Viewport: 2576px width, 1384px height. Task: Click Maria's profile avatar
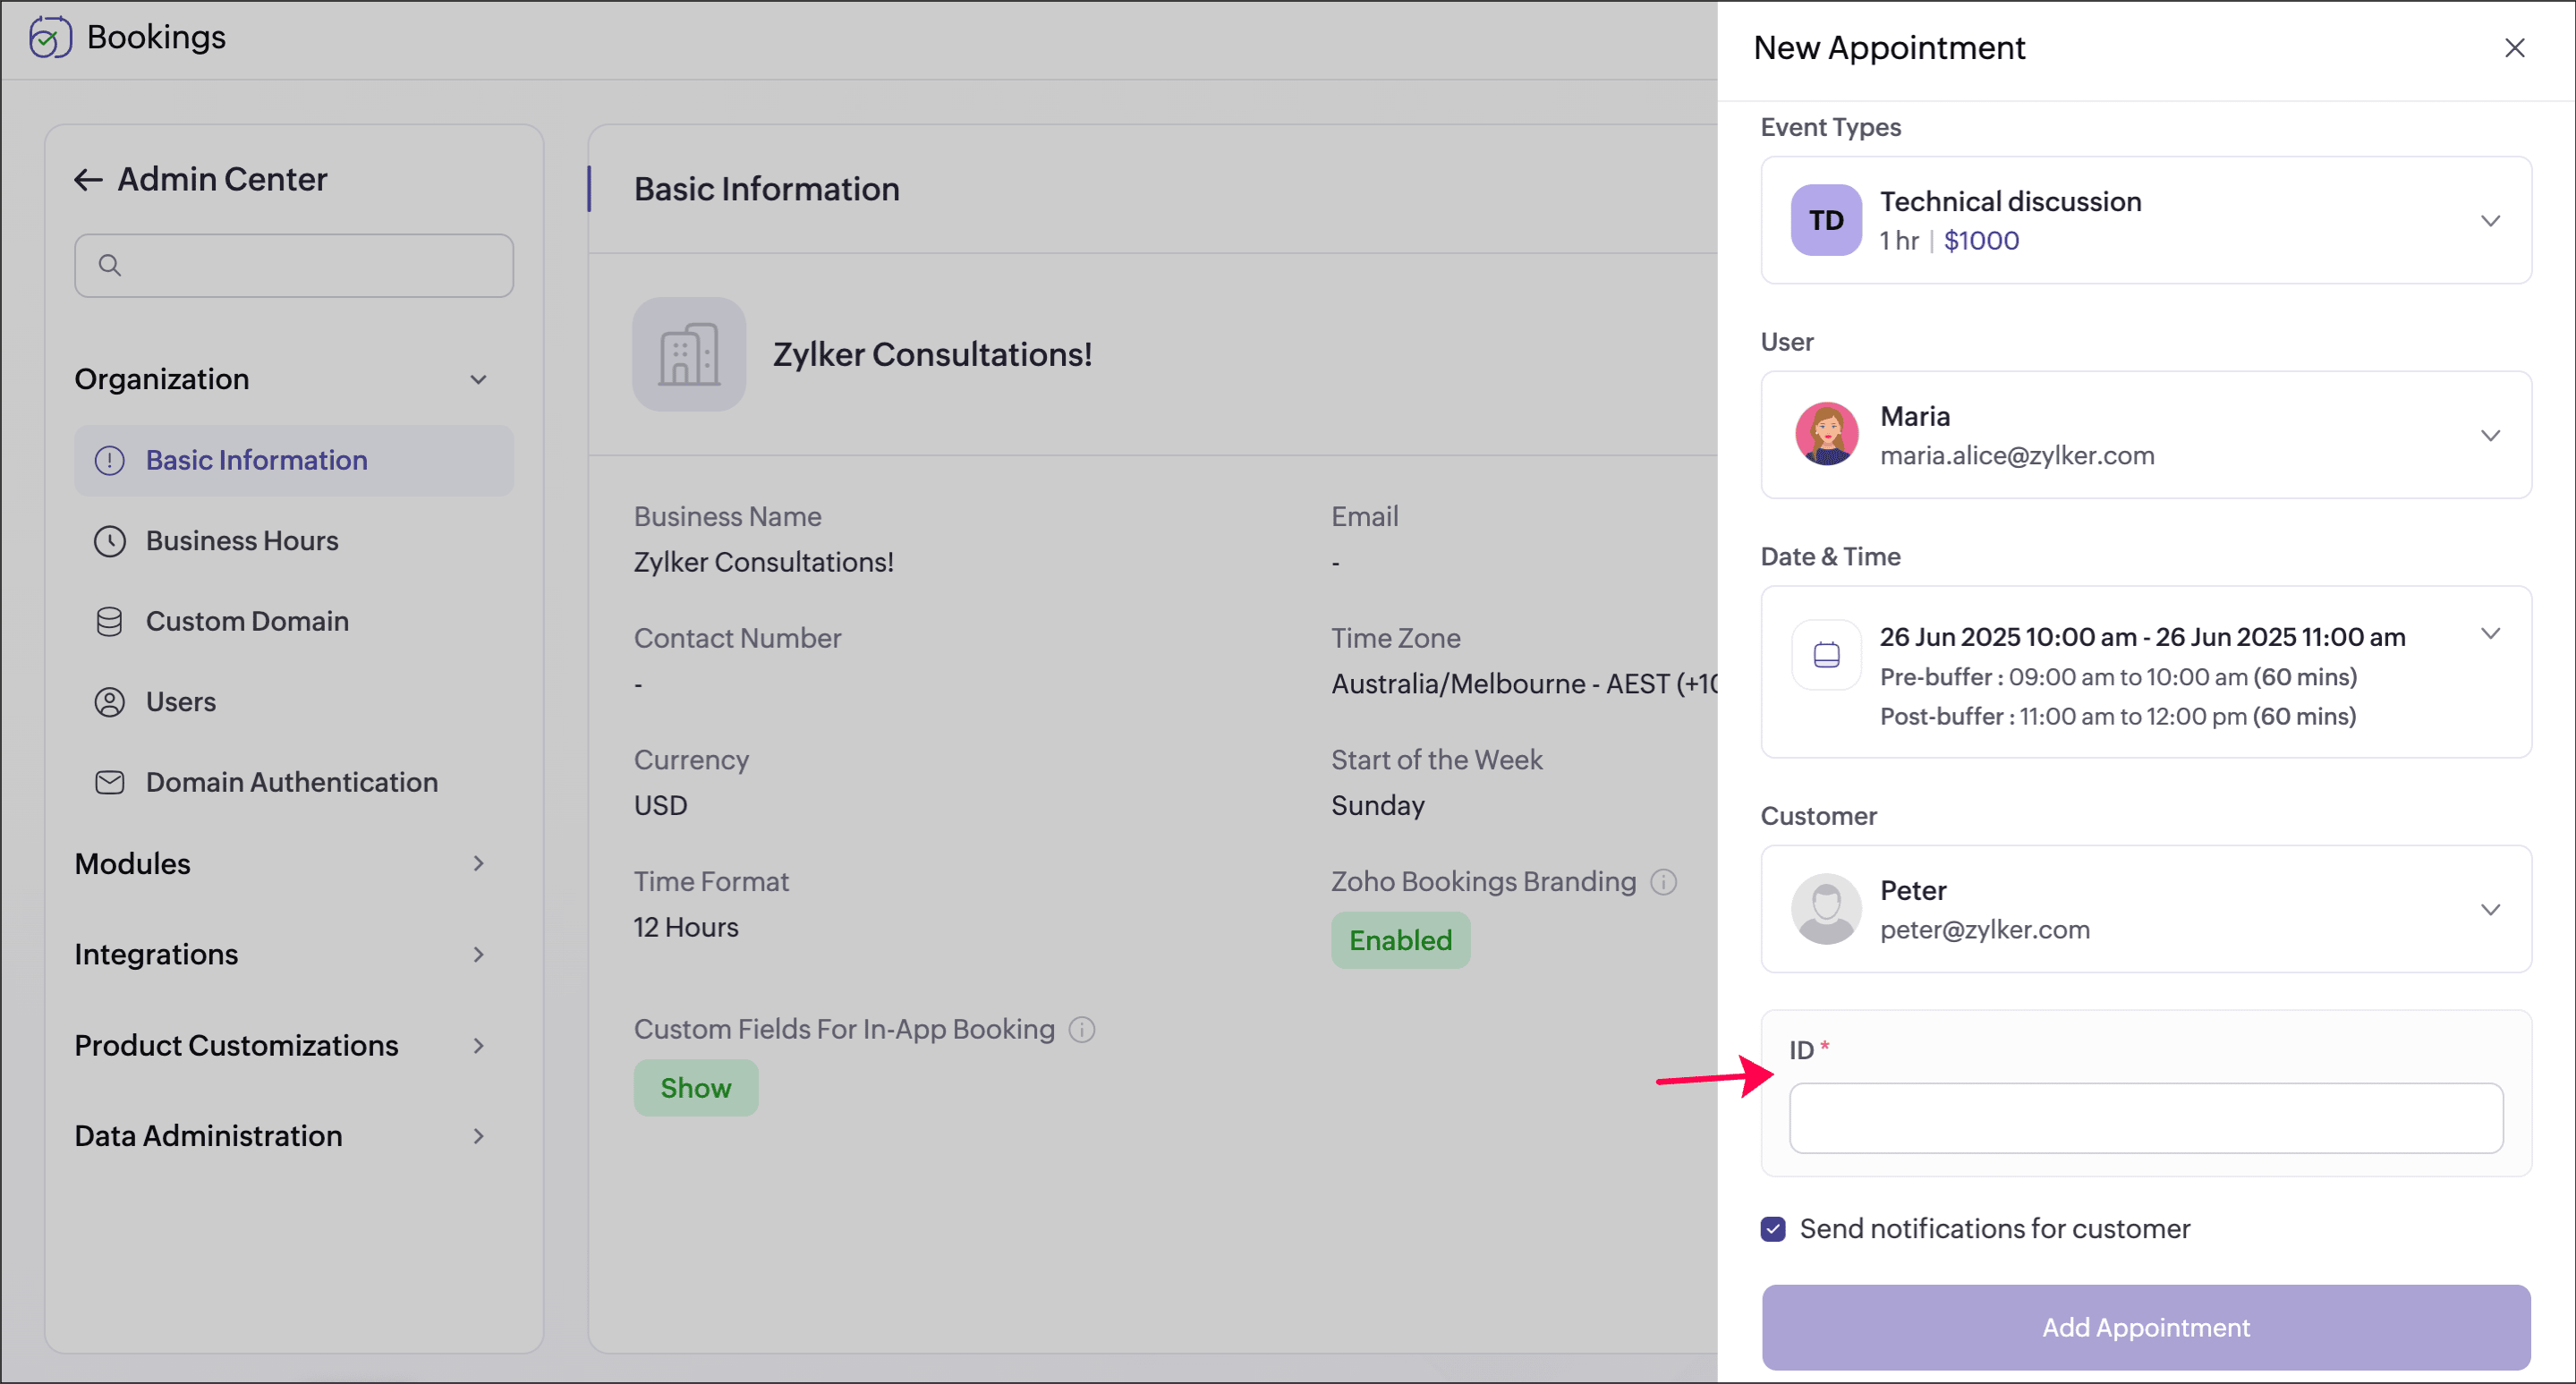[x=1826, y=435]
